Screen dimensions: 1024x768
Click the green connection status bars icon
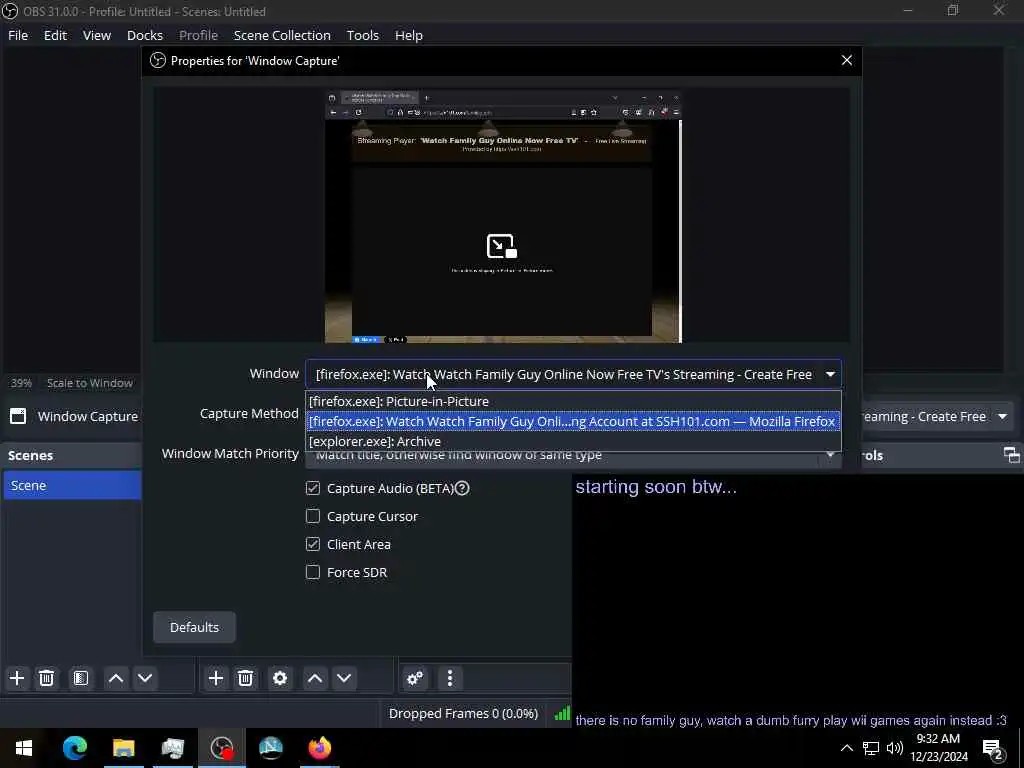pyautogui.click(x=562, y=713)
